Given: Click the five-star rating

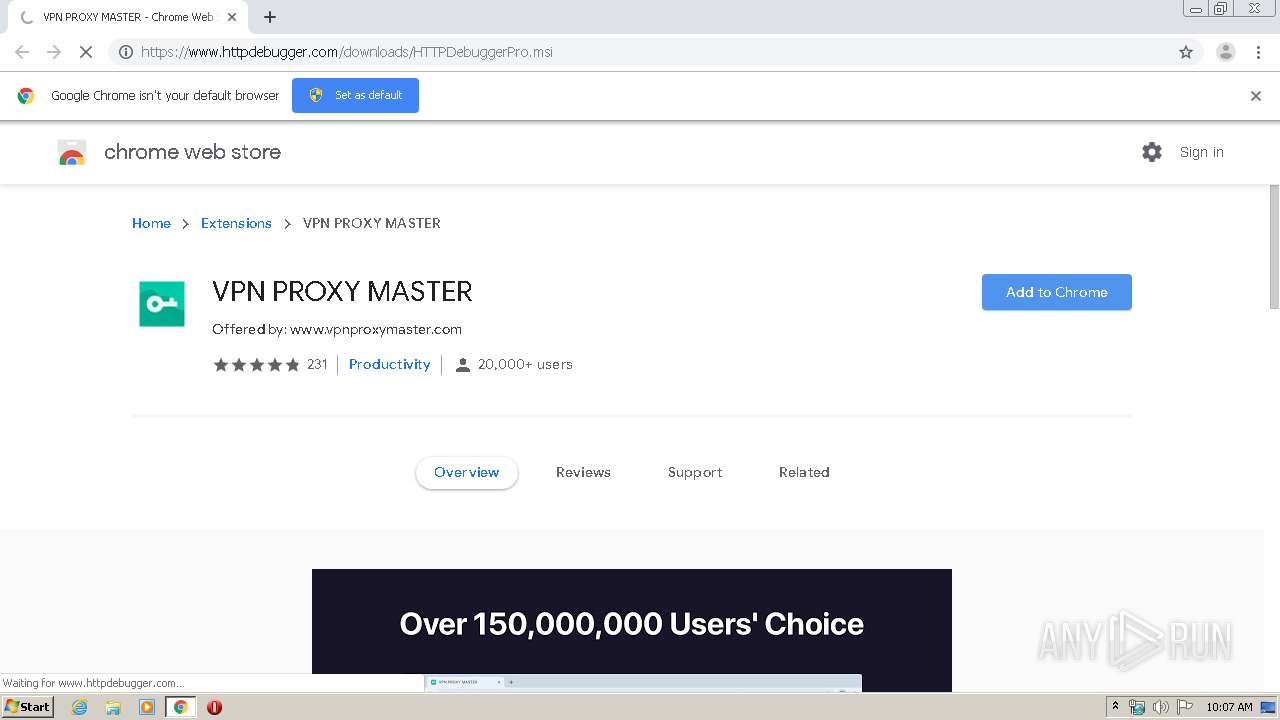Looking at the screenshot, I should click(x=256, y=365).
